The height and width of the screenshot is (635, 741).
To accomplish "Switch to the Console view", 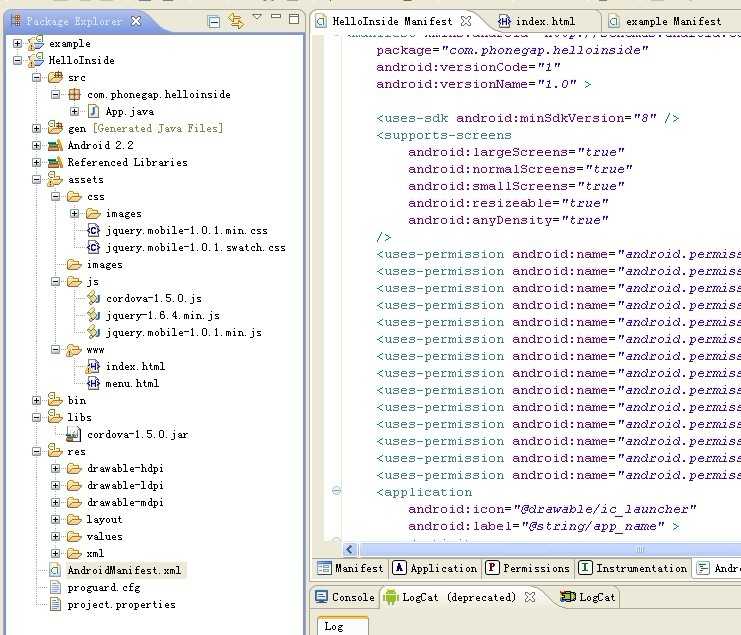I will click(x=345, y=598).
